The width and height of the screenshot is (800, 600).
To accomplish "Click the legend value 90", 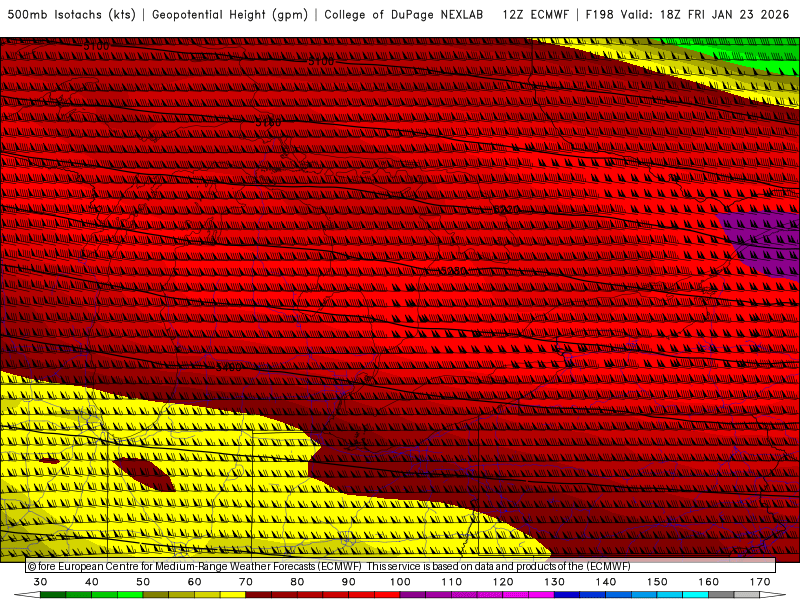I will pyautogui.click(x=349, y=582).
